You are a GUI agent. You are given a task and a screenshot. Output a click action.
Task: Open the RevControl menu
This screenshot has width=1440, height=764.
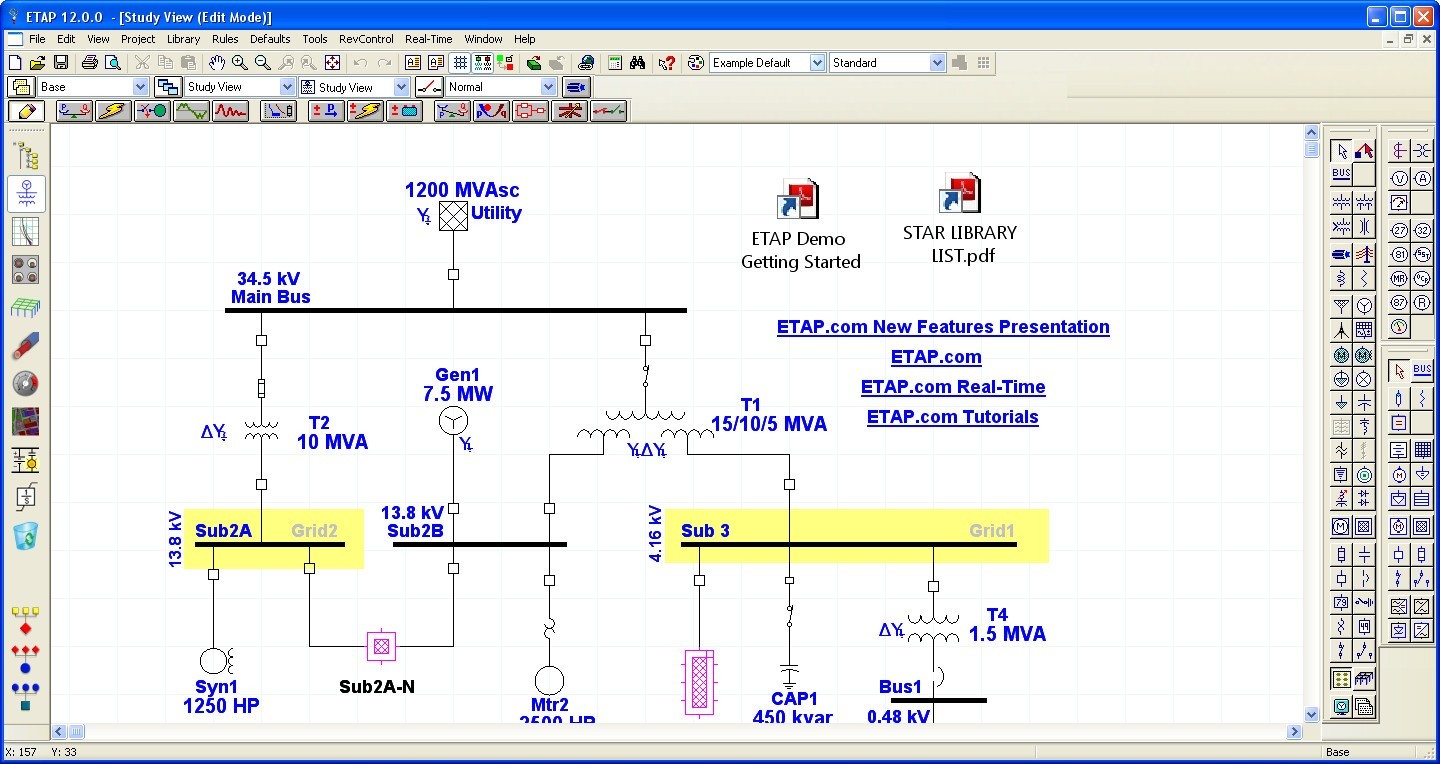(366, 39)
